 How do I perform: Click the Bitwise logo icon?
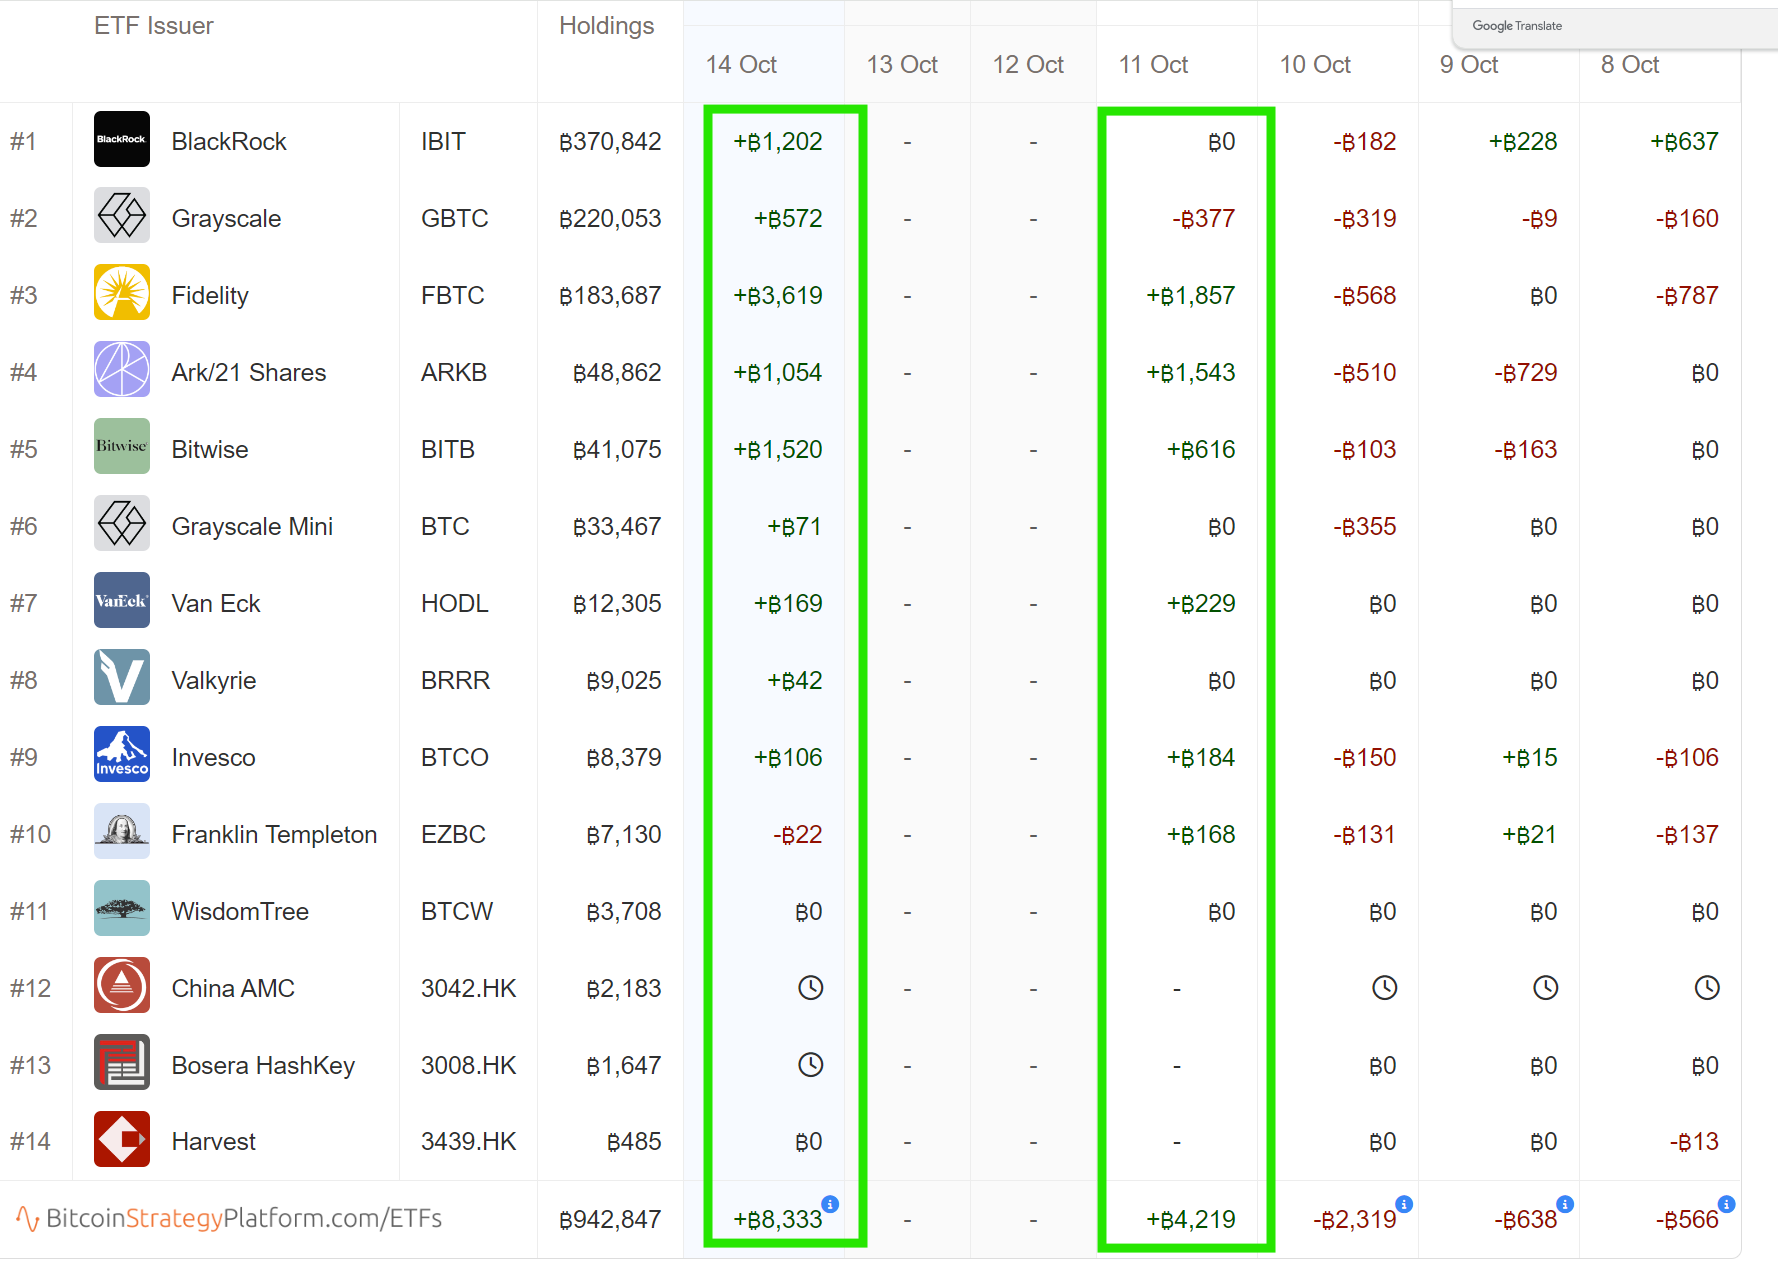click(x=121, y=447)
